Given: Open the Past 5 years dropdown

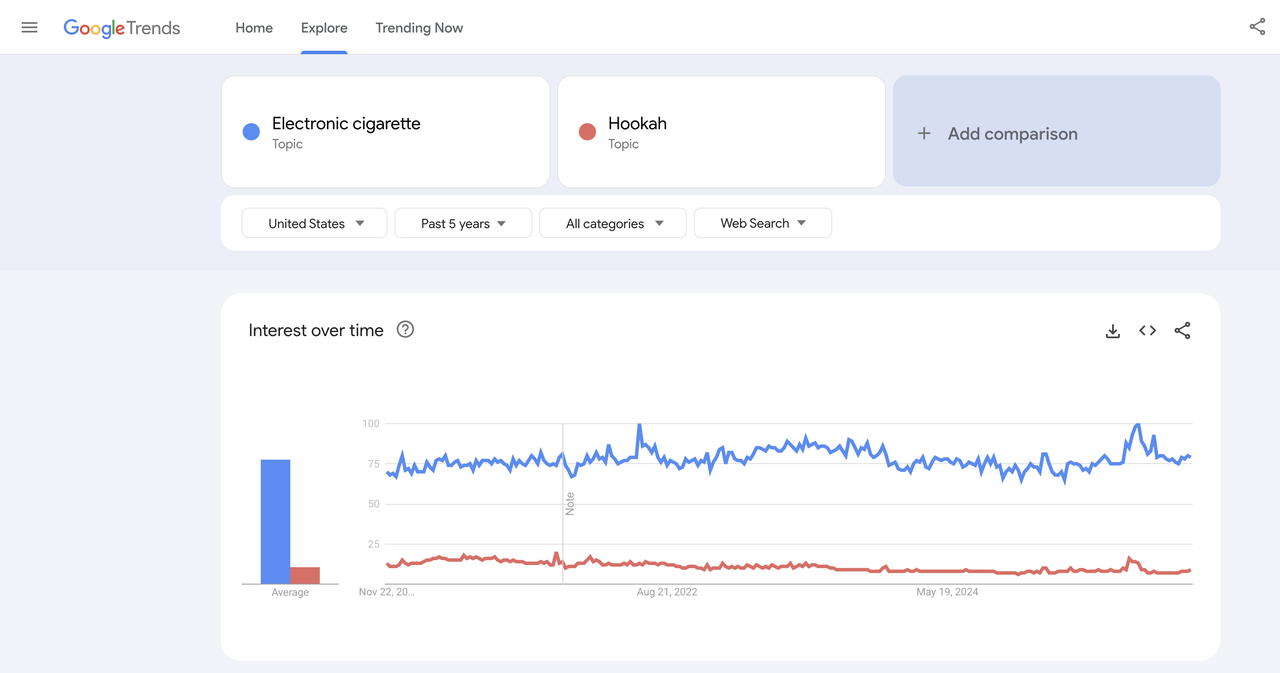Looking at the screenshot, I should tap(463, 223).
